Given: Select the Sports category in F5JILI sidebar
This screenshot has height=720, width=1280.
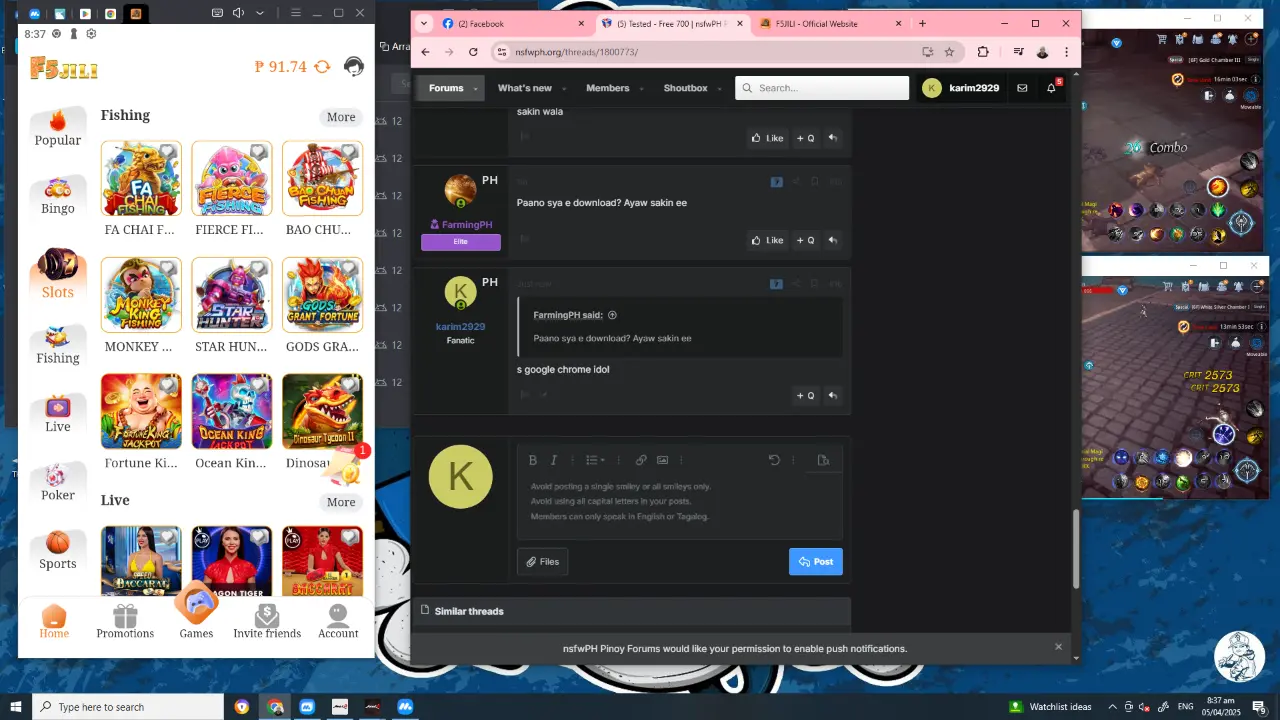Looking at the screenshot, I should 58,551.
